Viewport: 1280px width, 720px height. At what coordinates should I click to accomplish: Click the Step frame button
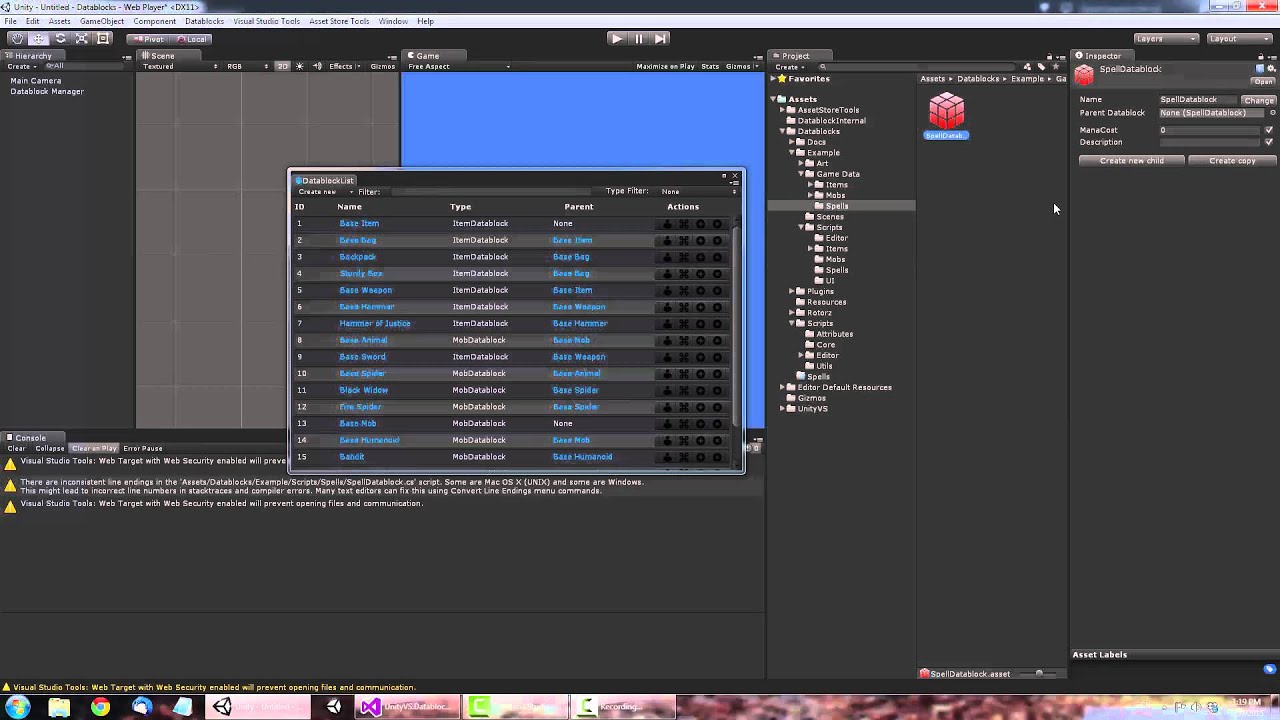(660, 38)
